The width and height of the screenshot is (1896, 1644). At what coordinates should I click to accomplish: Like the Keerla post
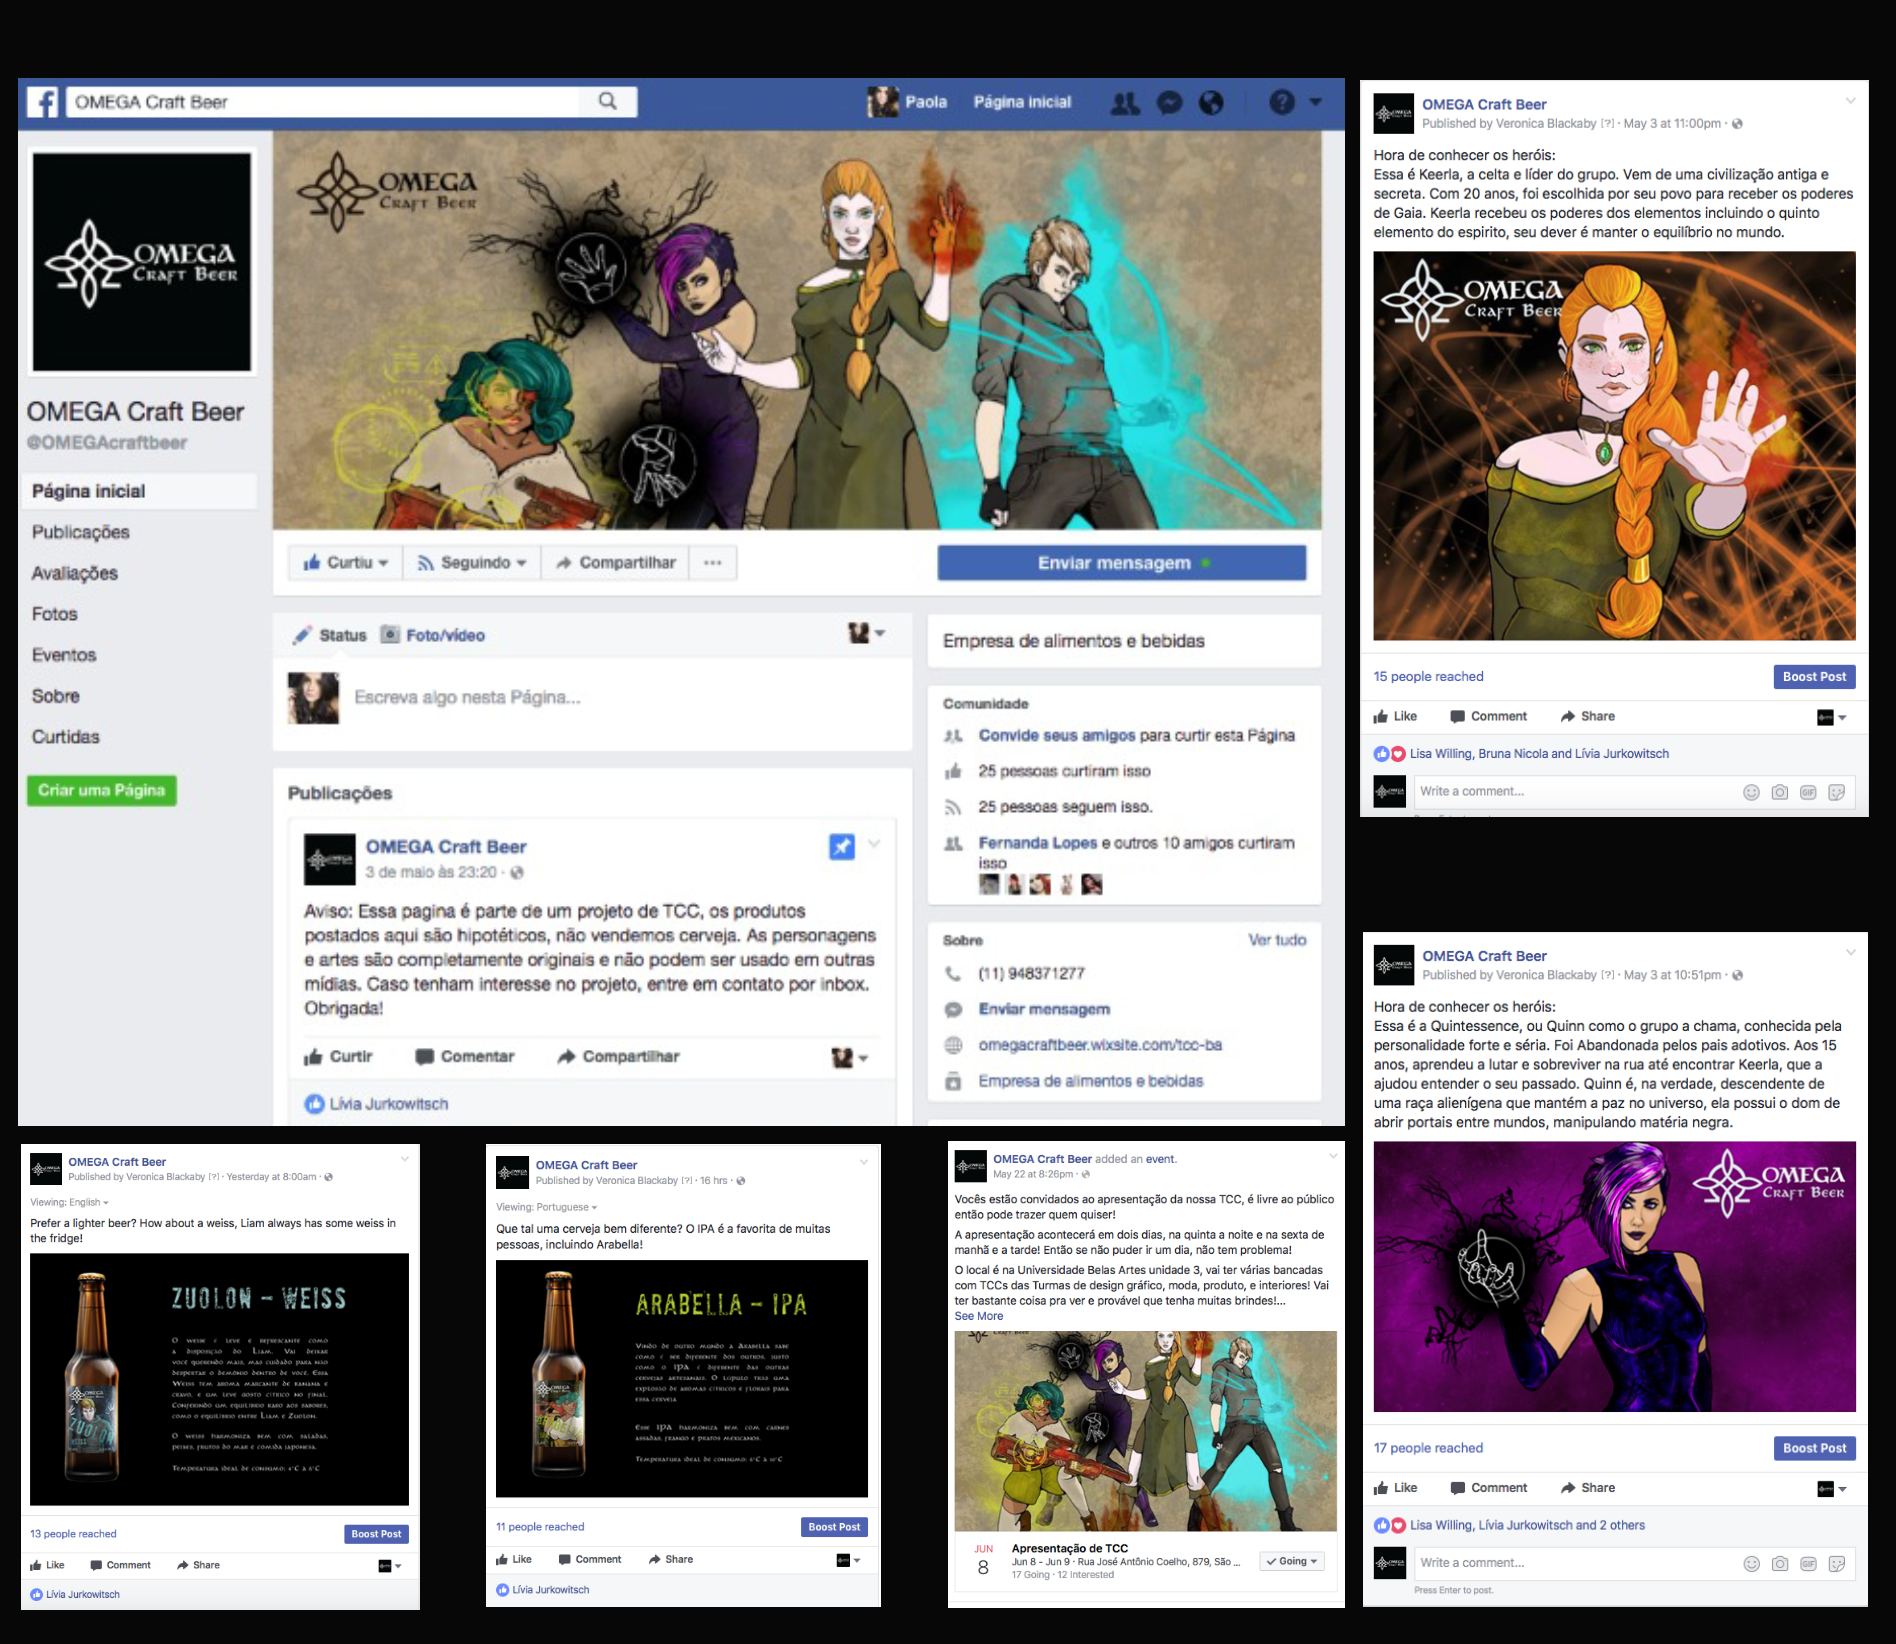coord(1395,716)
